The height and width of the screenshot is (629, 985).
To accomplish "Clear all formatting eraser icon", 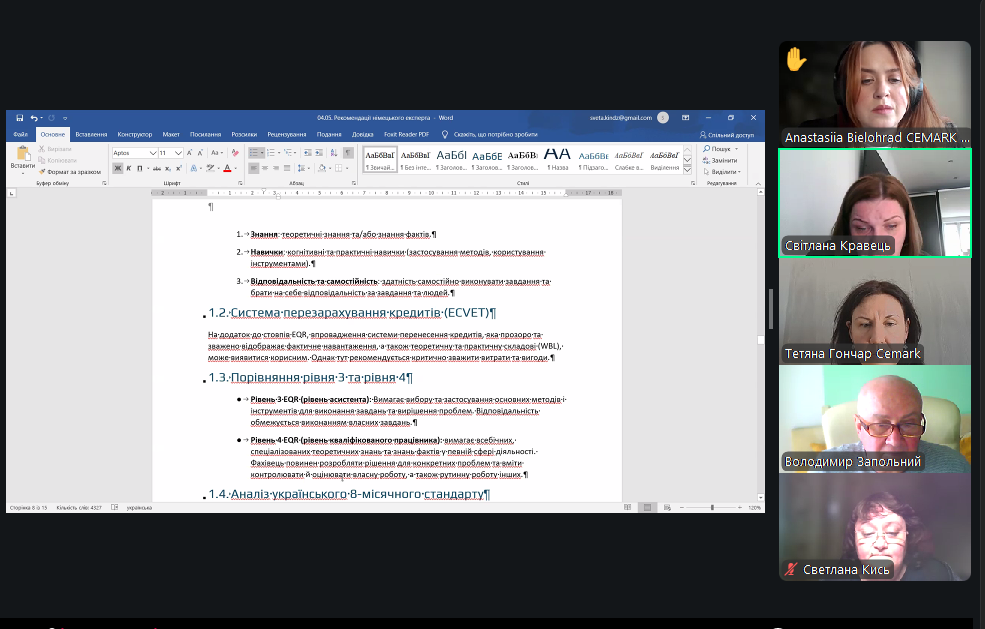I will [x=235, y=153].
